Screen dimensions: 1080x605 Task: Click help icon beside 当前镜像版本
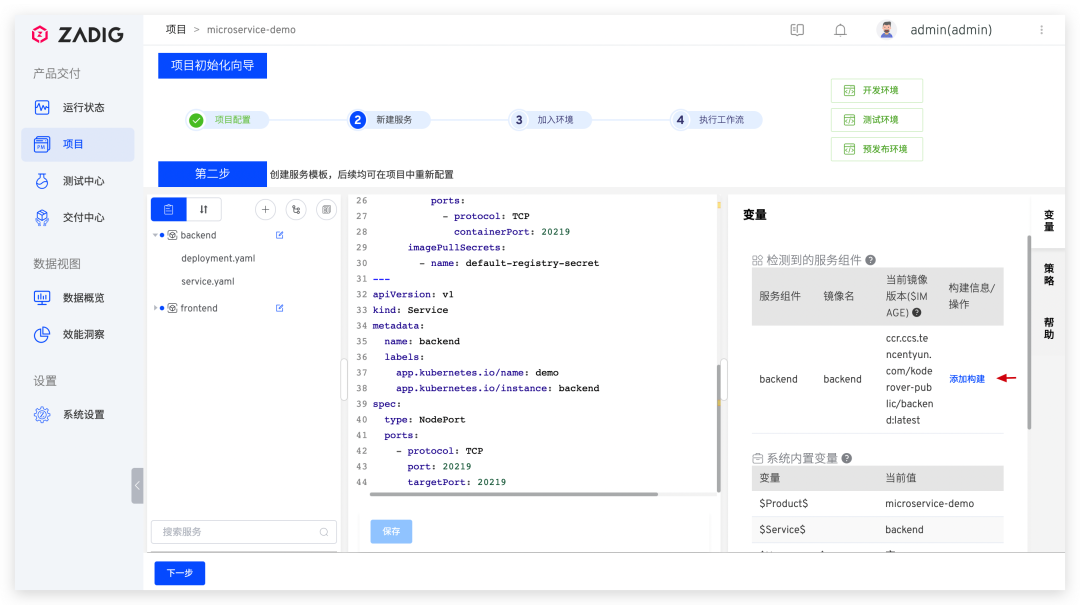[917, 313]
